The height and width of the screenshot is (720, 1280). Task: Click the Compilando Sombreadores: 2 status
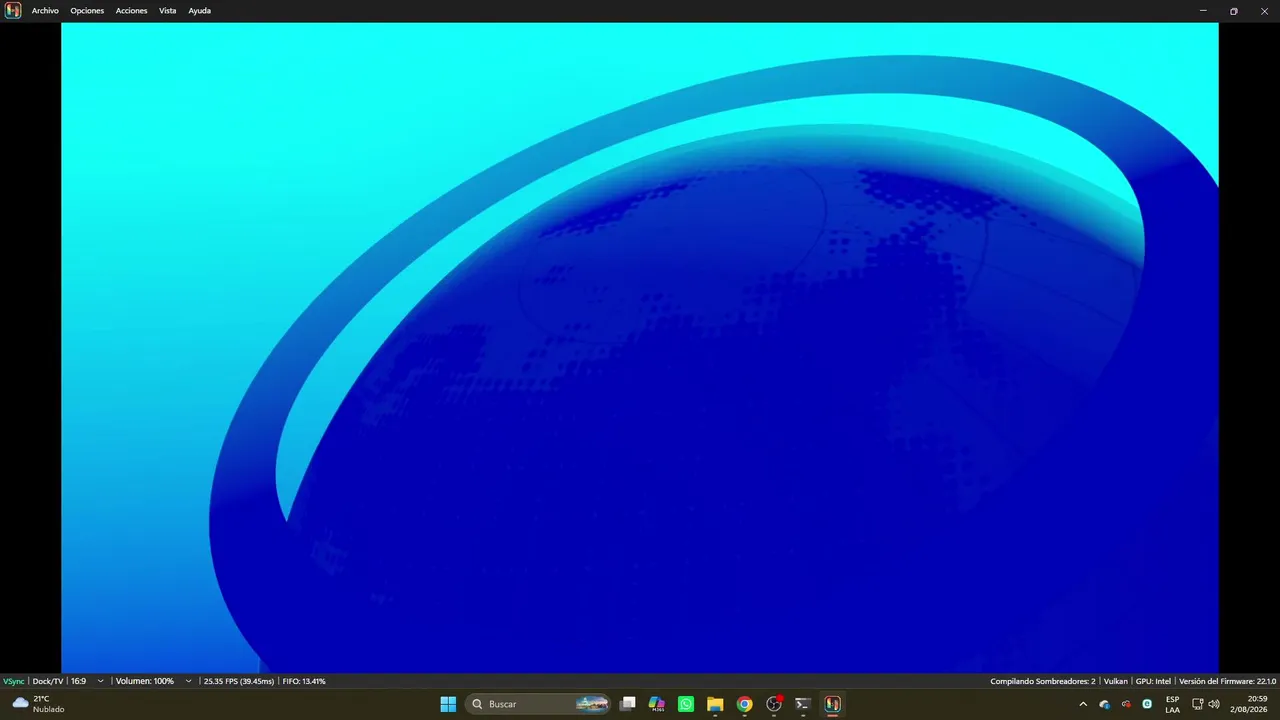1043,681
